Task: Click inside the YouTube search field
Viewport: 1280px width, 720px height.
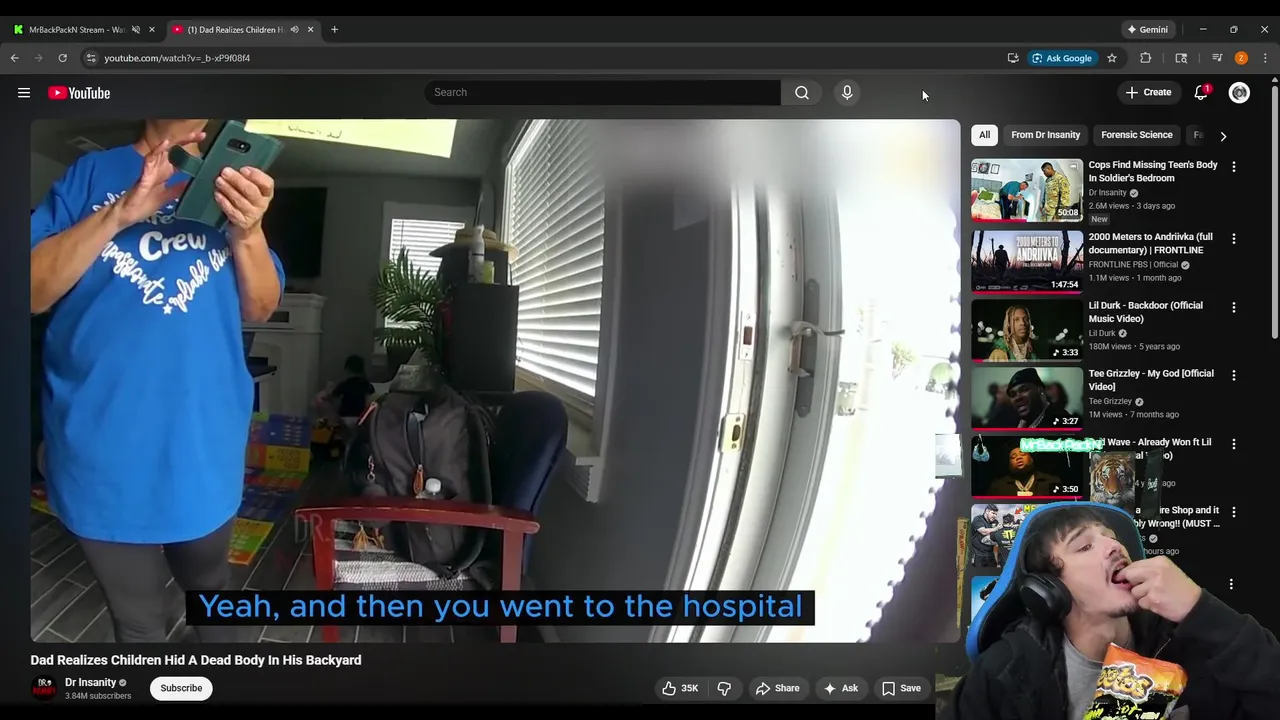Action: (602, 93)
